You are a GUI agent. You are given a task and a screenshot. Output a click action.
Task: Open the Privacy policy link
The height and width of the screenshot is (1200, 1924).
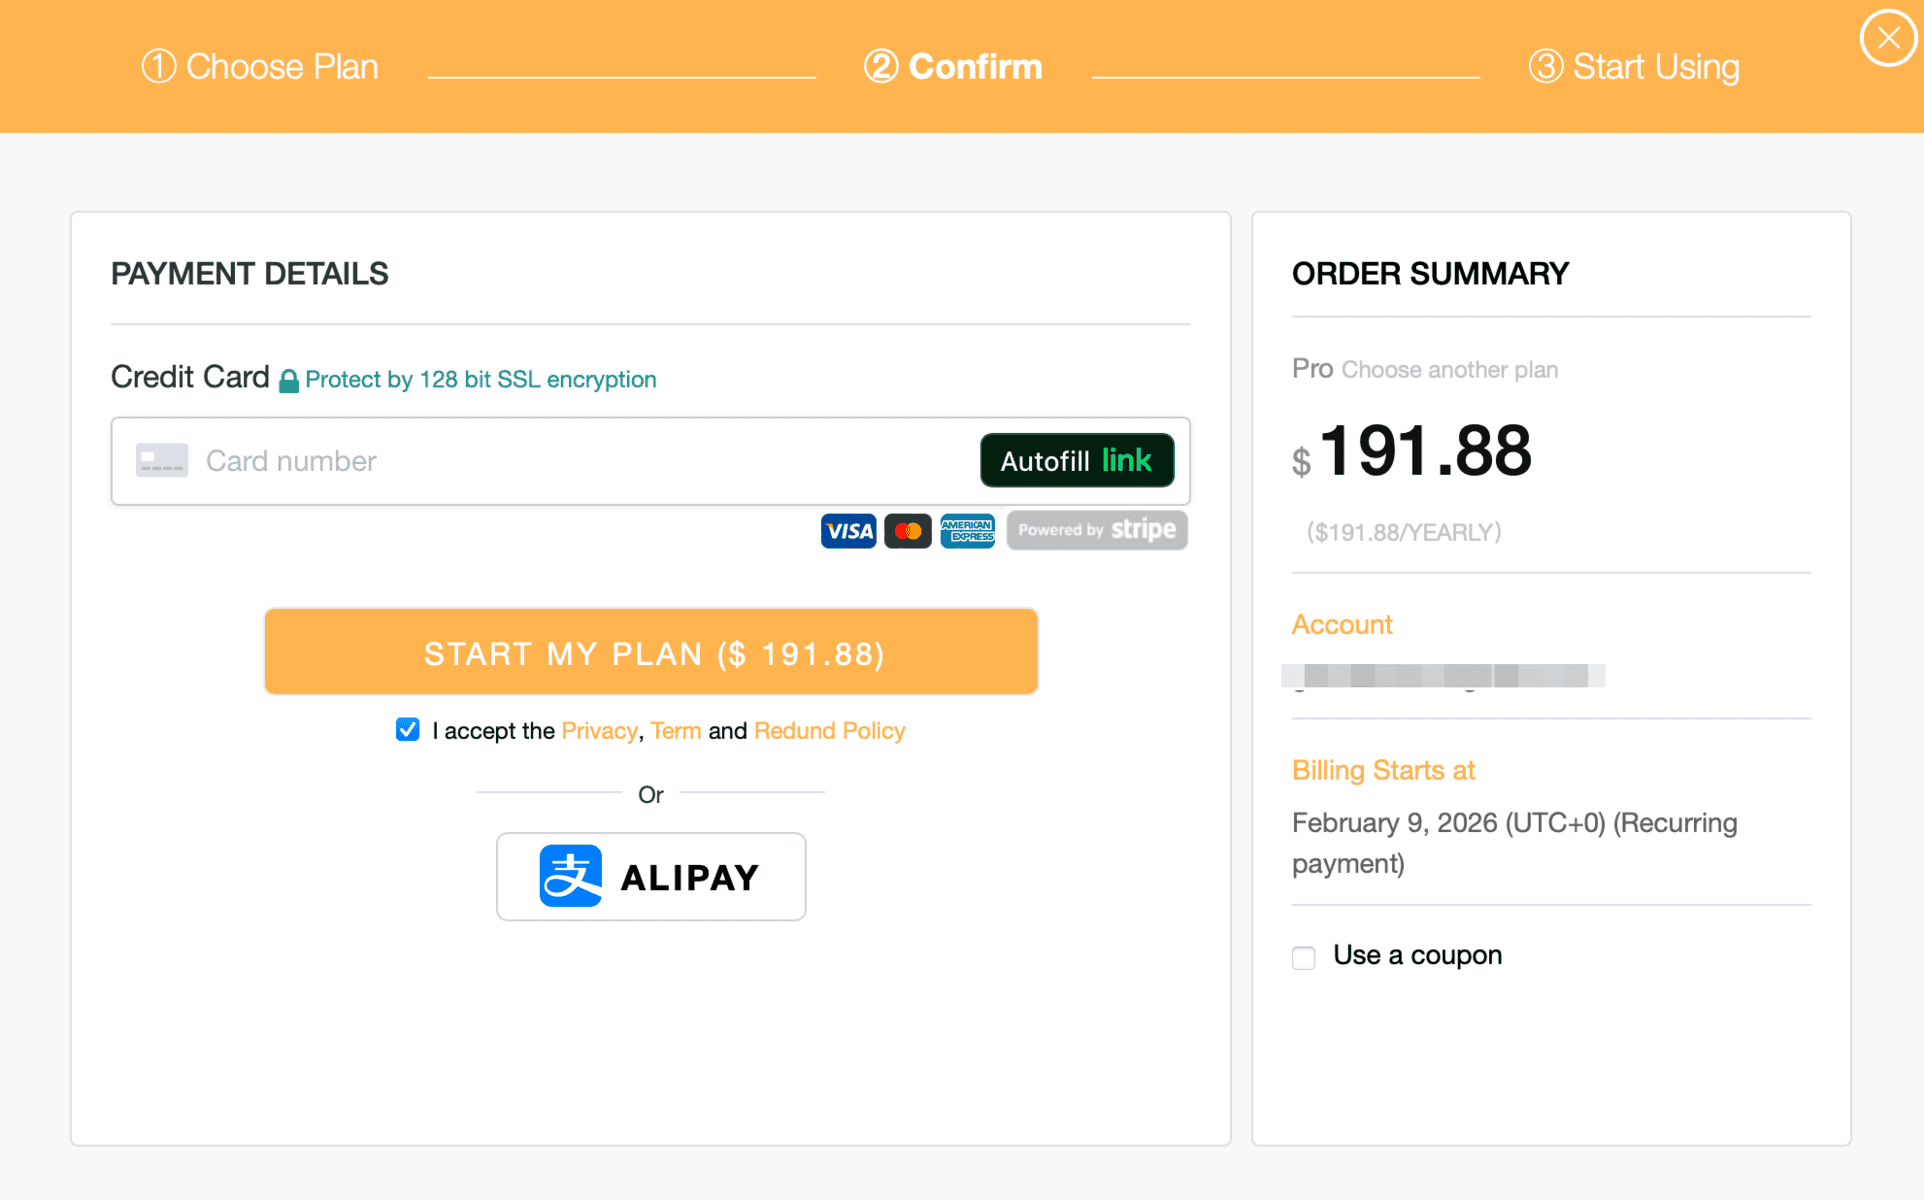pyautogui.click(x=599, y=731)
